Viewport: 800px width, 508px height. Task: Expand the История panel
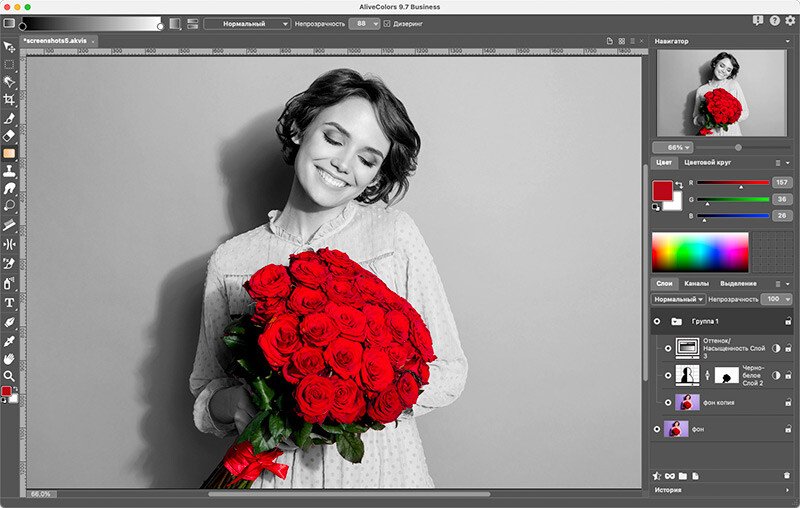[668, 491]
